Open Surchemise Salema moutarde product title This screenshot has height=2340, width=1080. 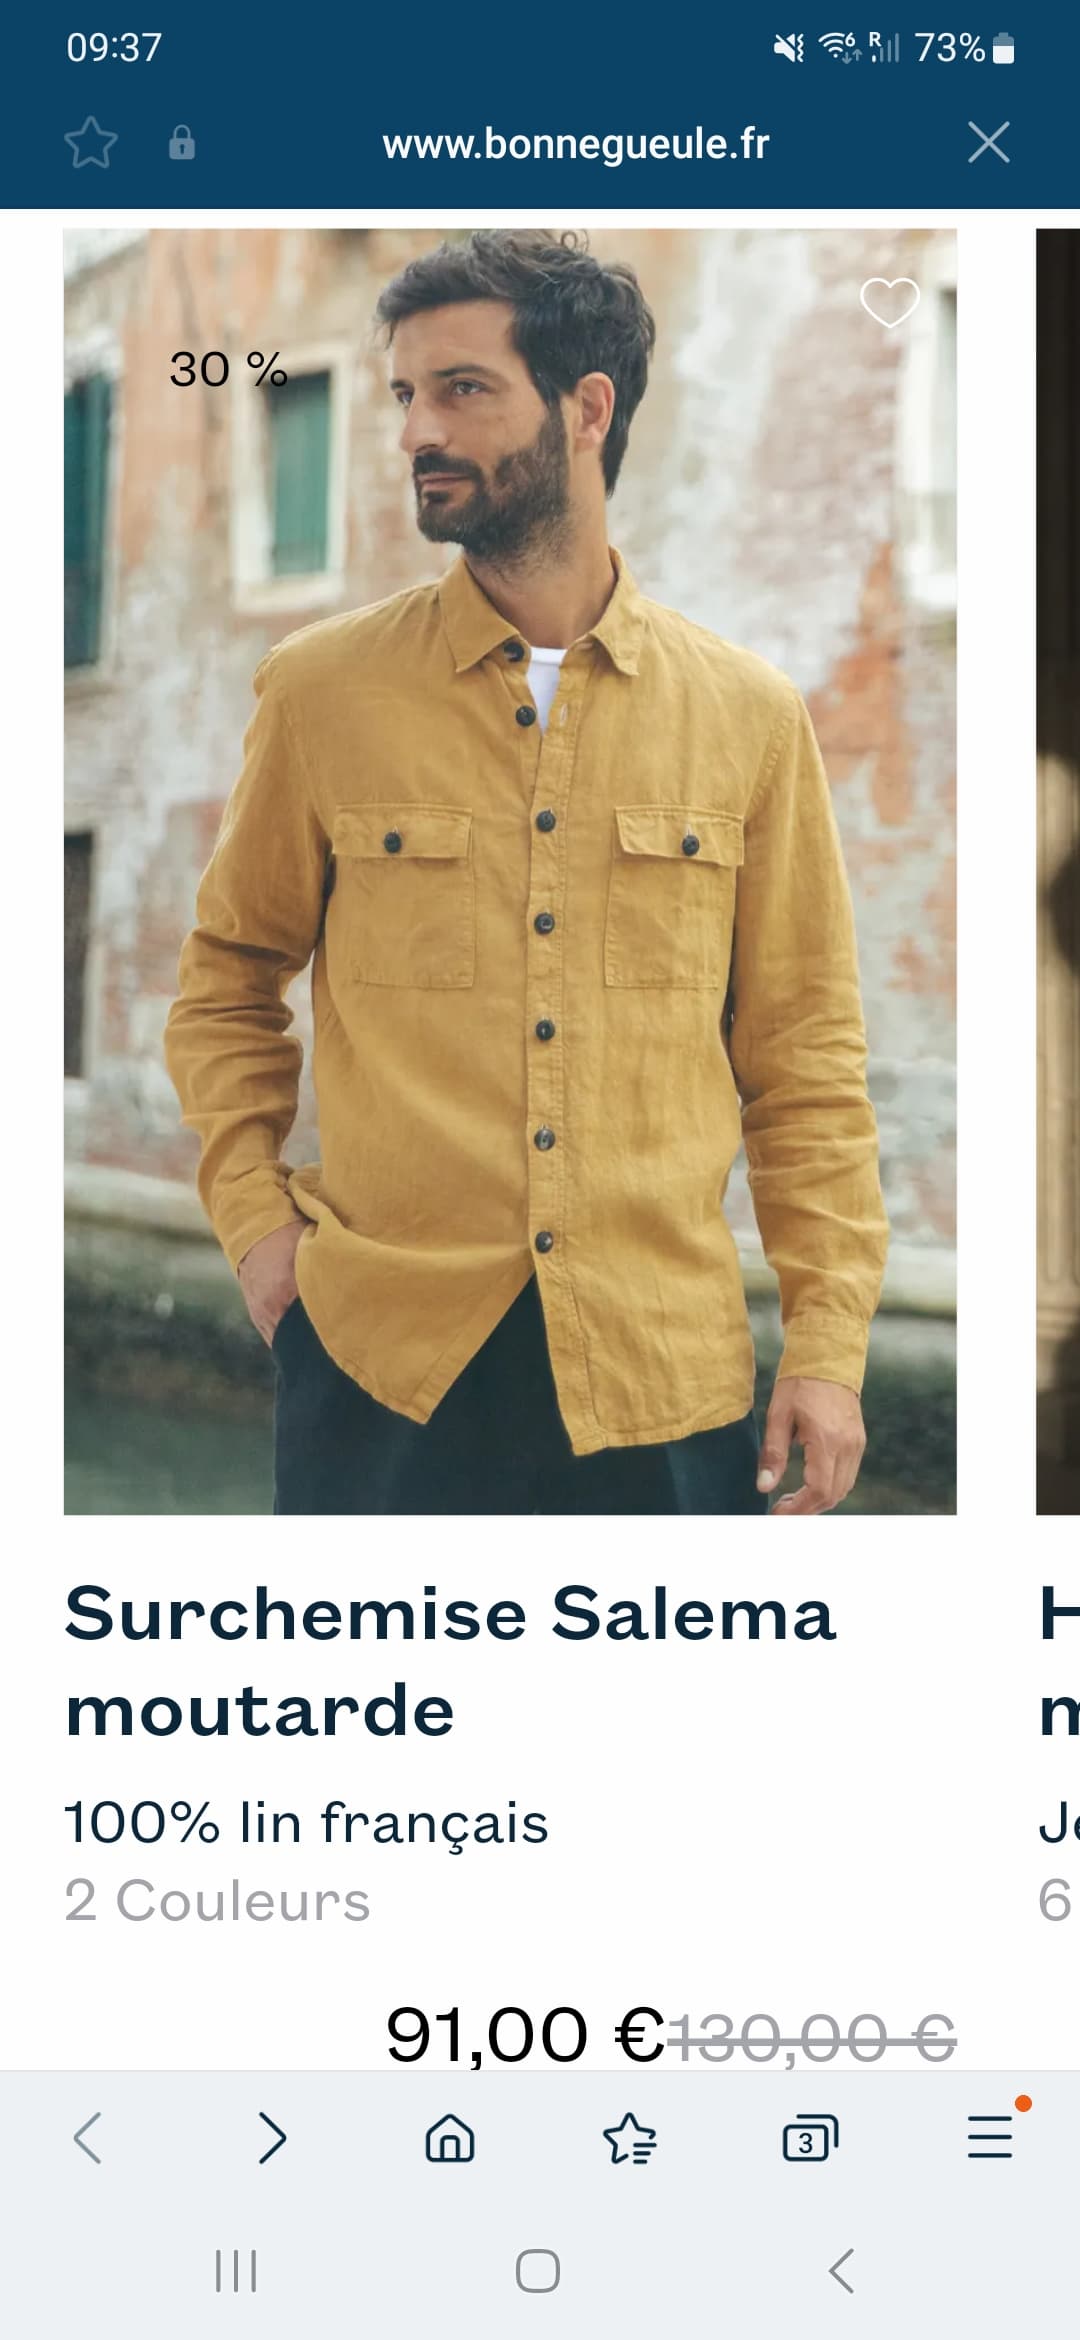(450, 1661)
